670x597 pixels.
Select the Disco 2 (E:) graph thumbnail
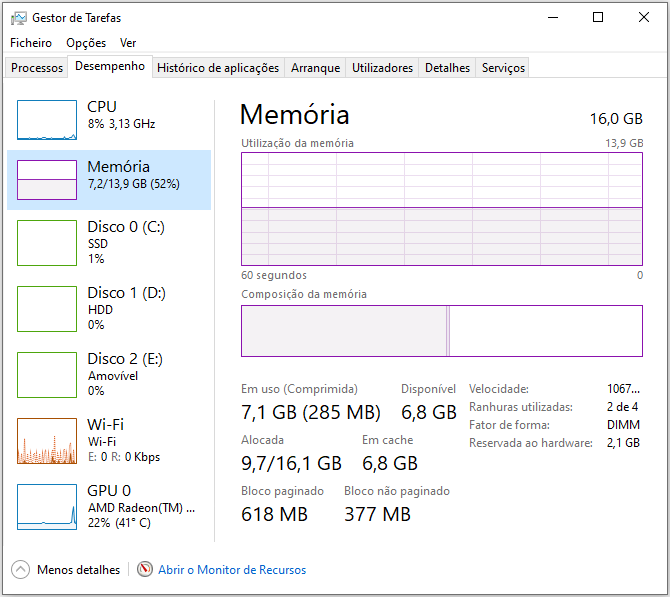[x=47, y=375]
